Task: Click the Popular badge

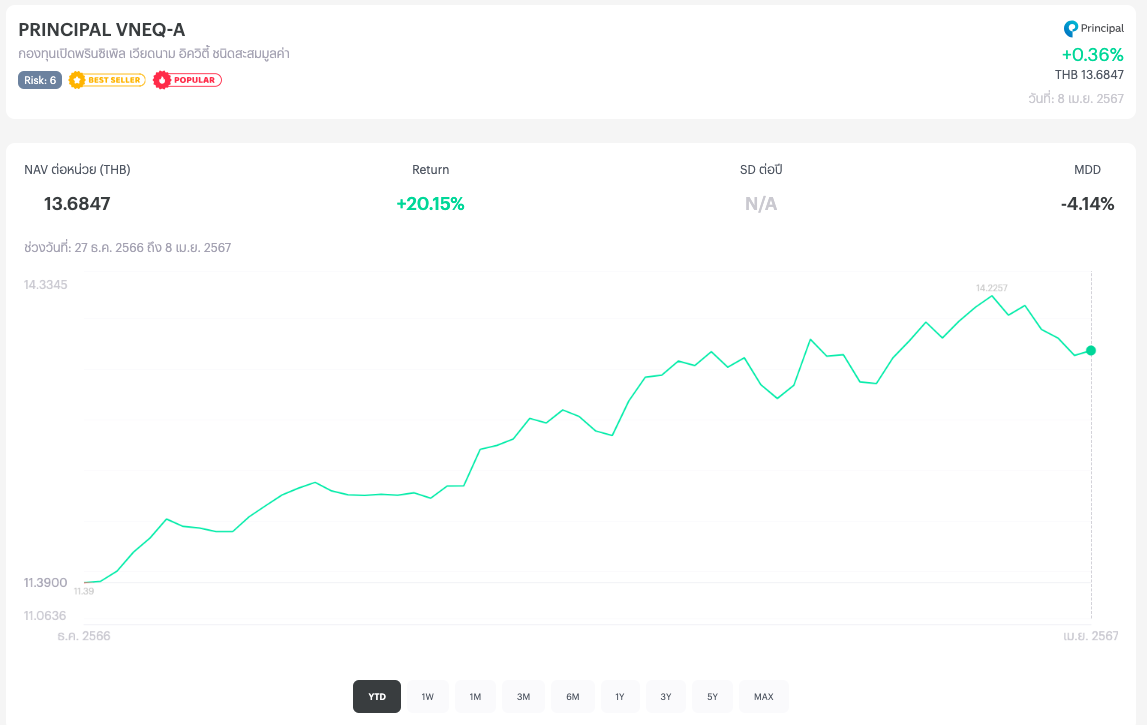Action: pyautogui.click(x=187, y=80)
